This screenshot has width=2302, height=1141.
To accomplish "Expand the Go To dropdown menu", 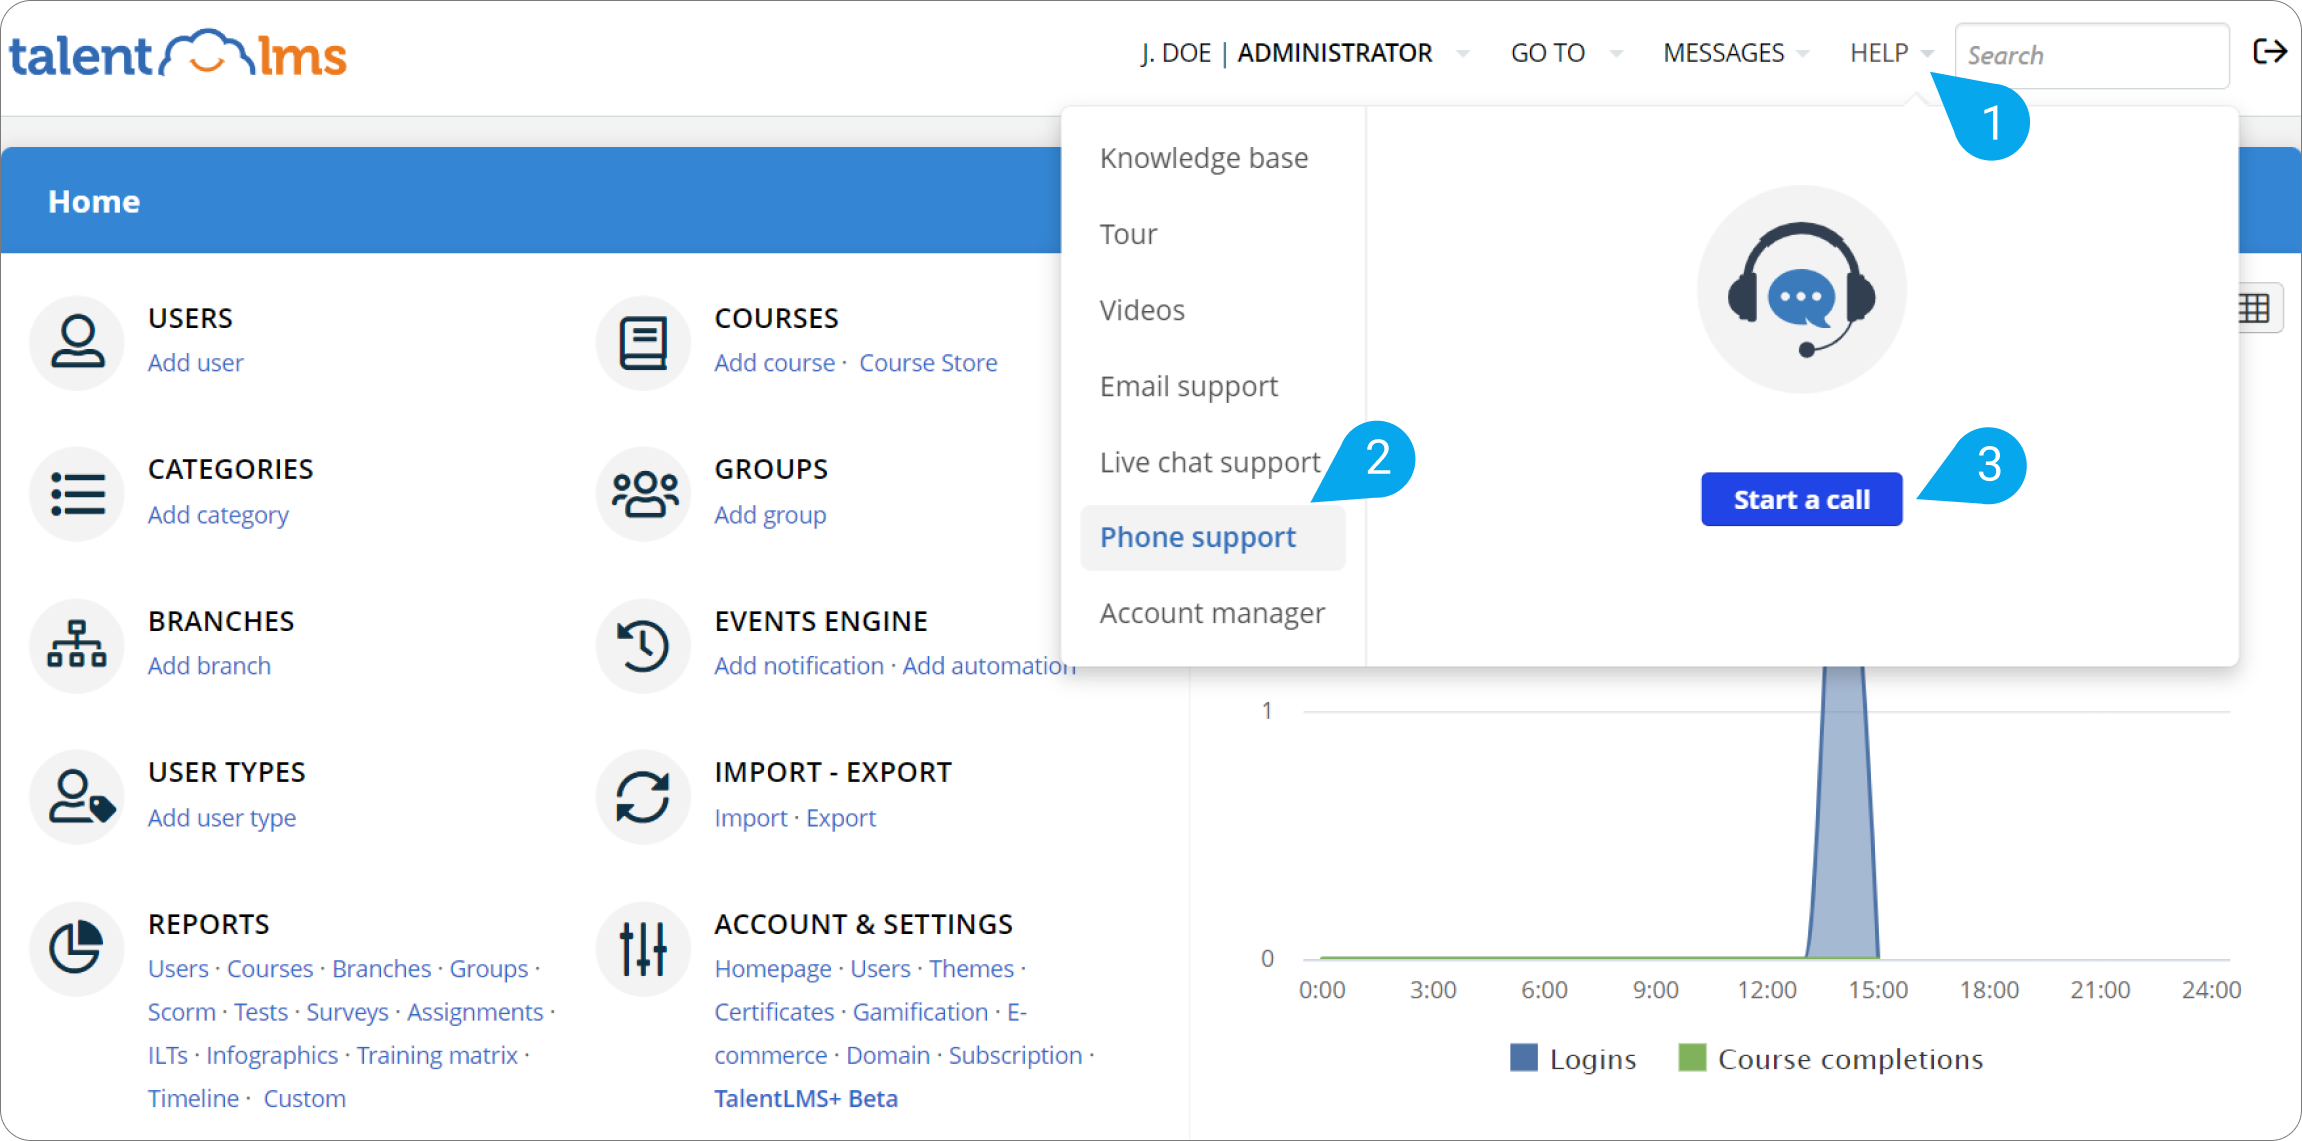I will tap(1566, 53).
